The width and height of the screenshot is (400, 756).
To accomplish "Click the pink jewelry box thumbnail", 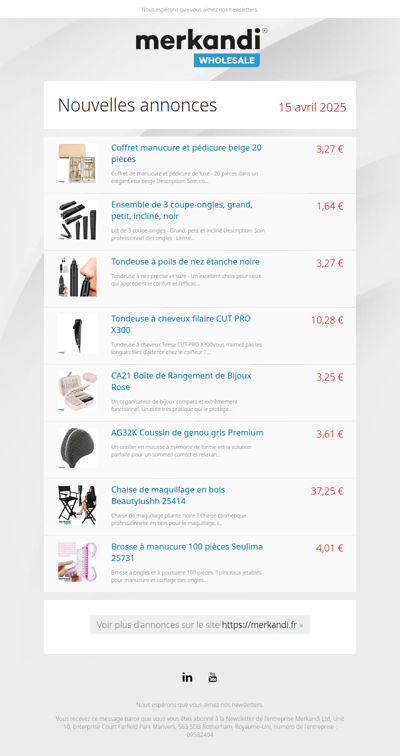I will 78,391.
